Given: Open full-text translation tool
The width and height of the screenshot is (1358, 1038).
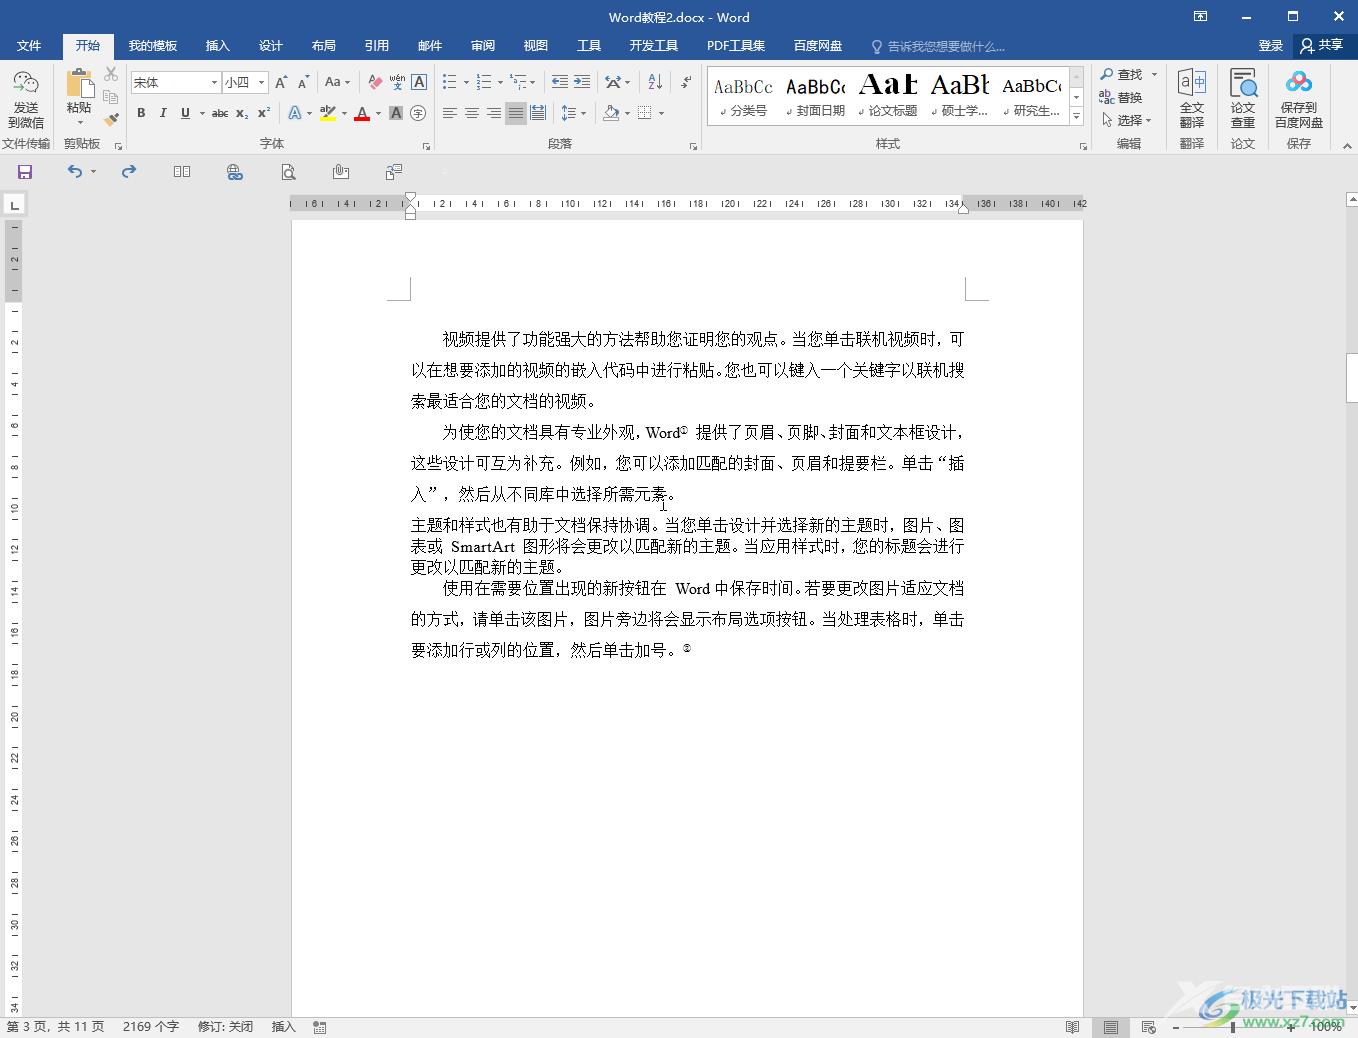Looking at the screenshot, I should (x=1192, y=99).
